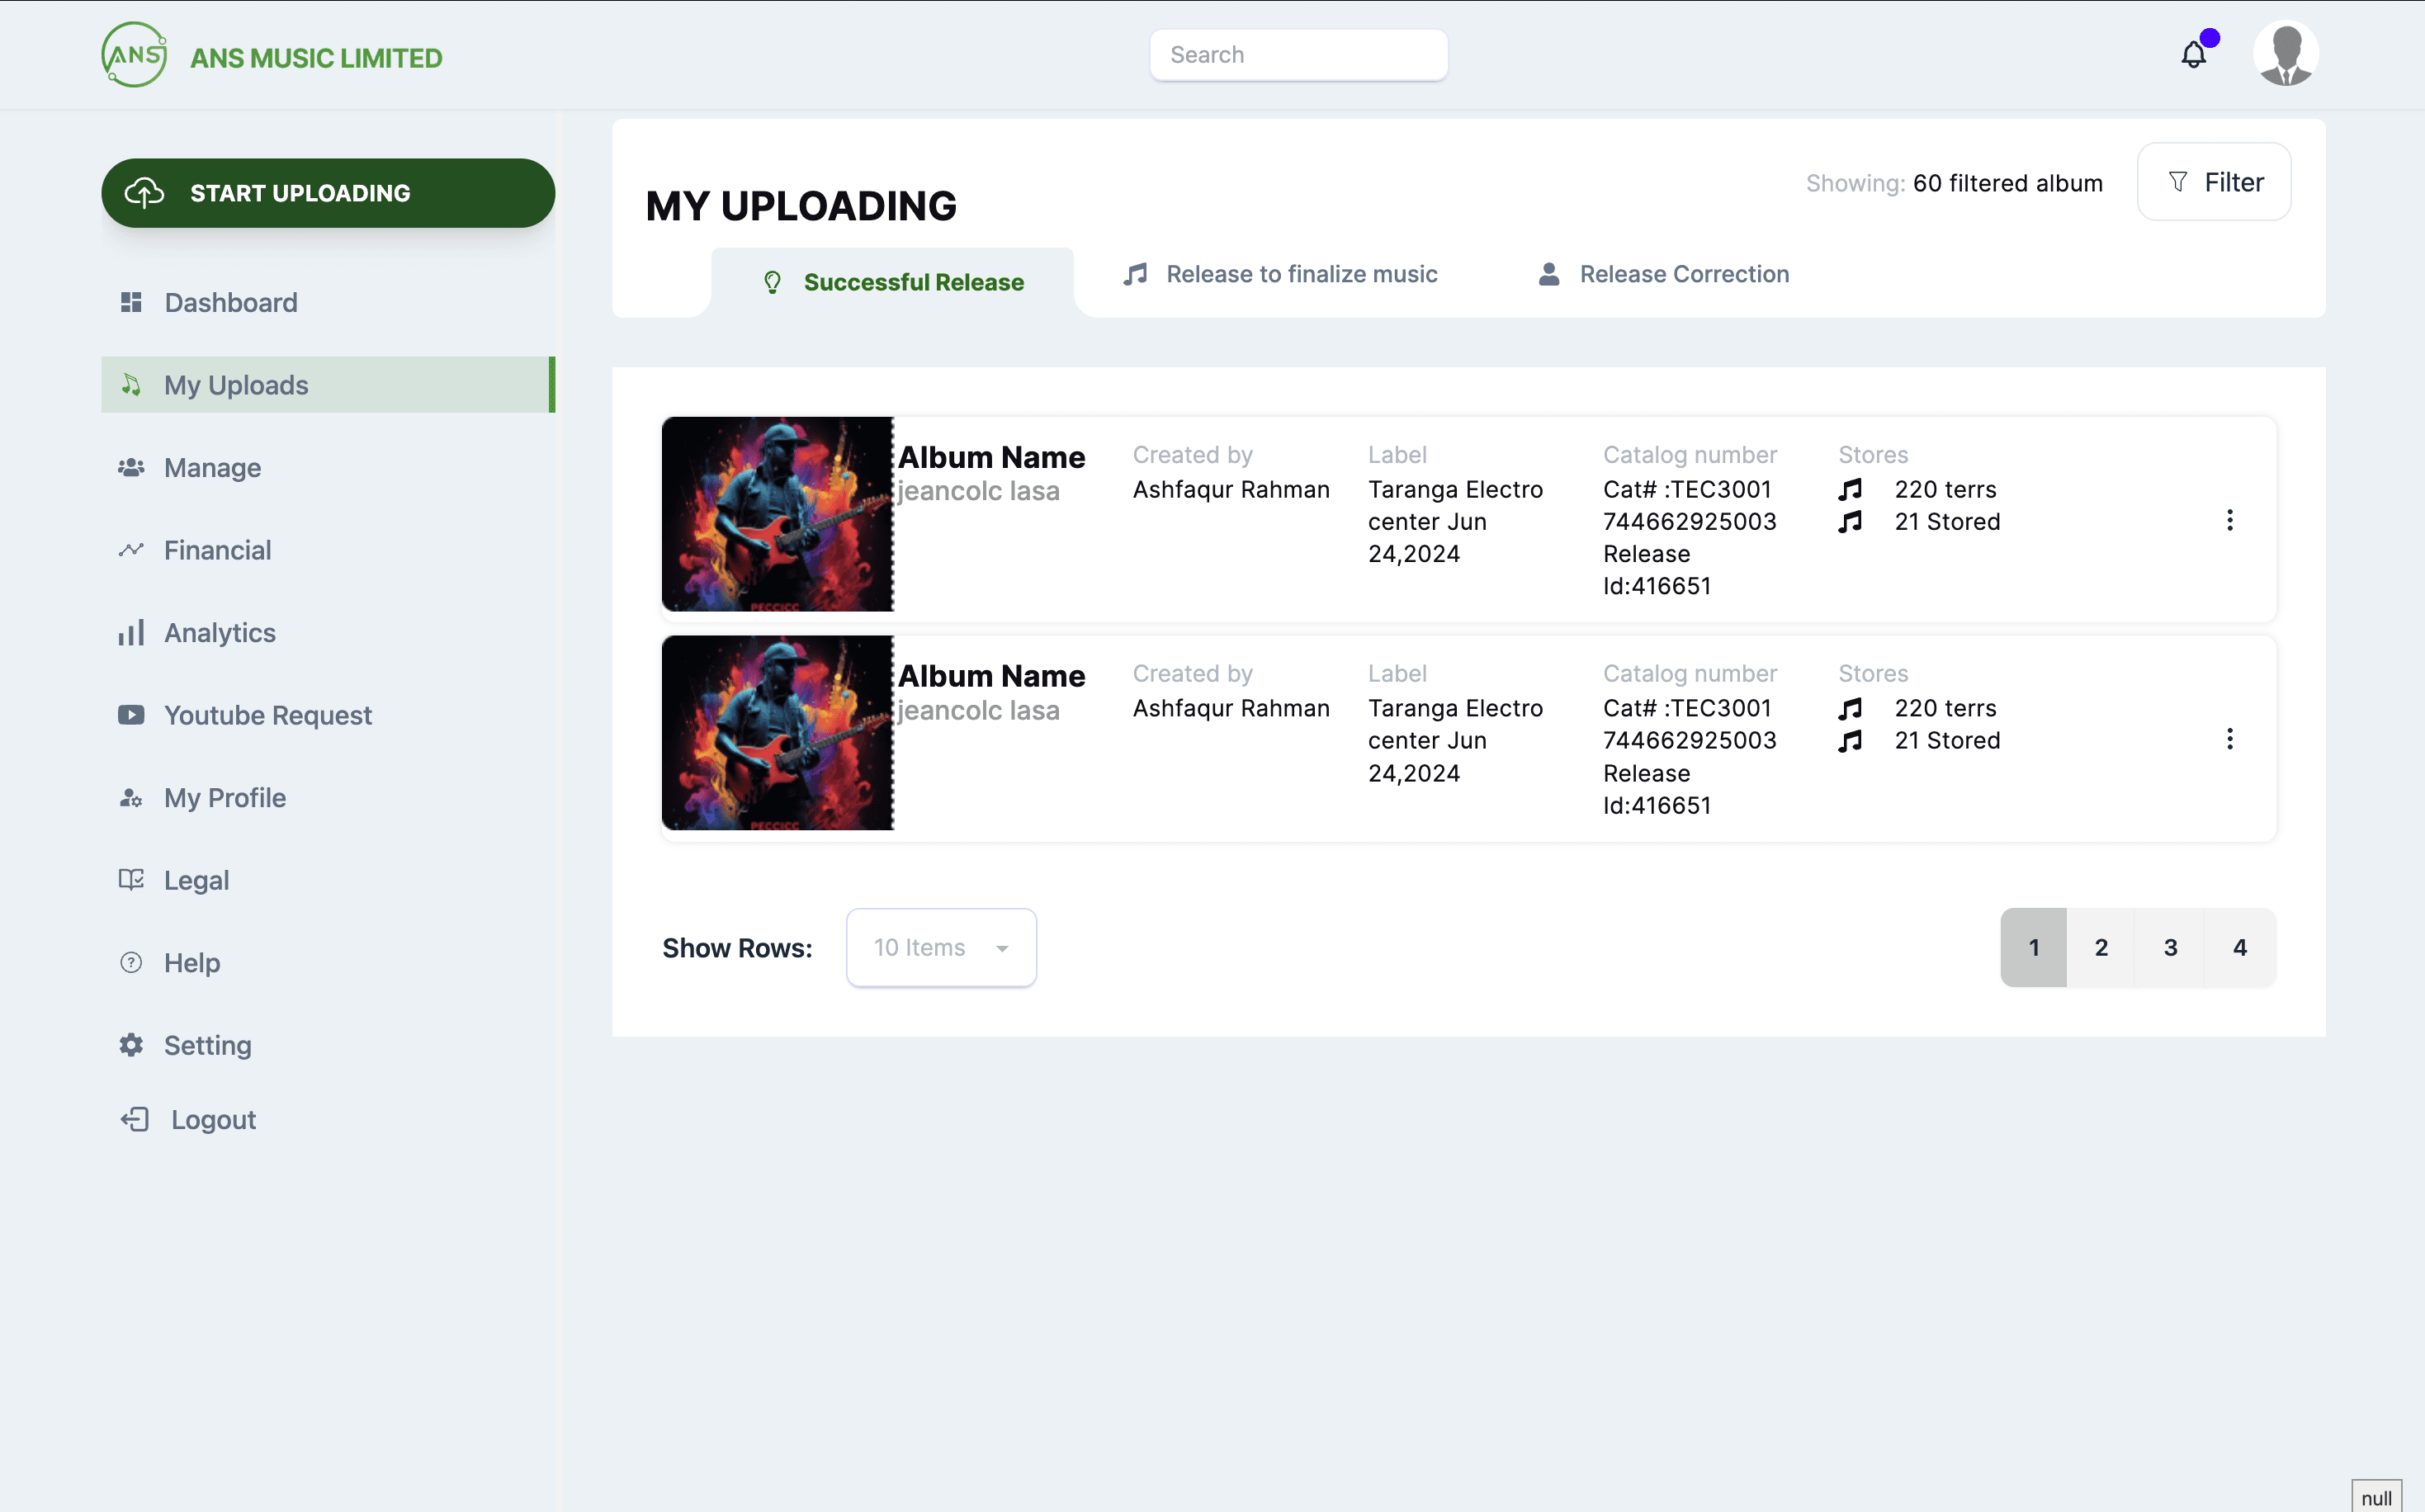Click the ANS Music logo
The image size is (2425, 1512).
[134, 55]
